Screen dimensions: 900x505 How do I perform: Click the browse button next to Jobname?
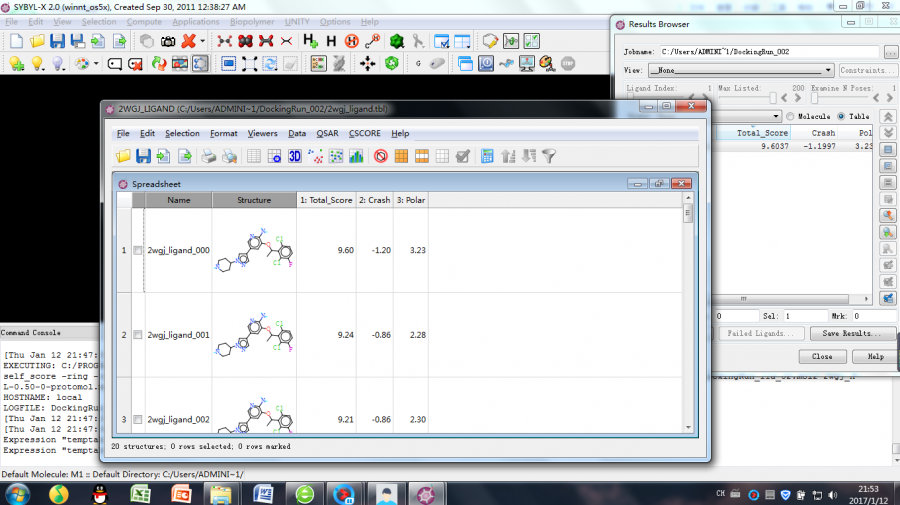pos(890,52)
